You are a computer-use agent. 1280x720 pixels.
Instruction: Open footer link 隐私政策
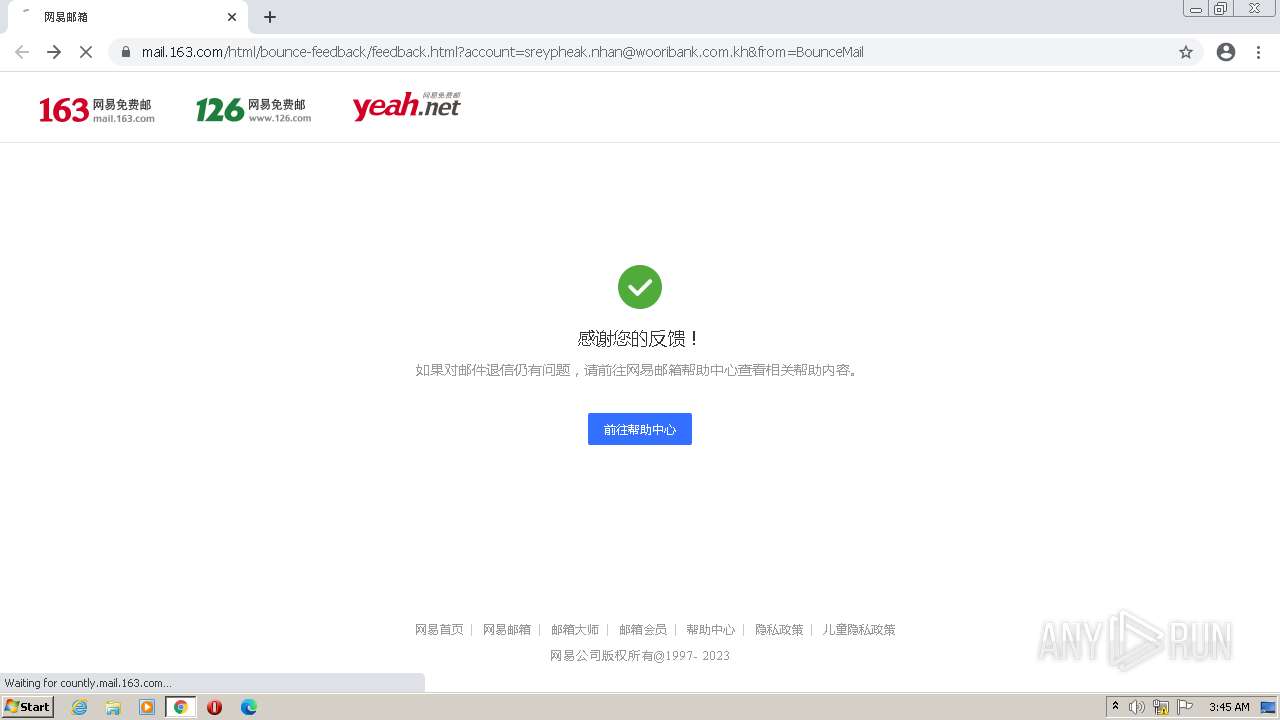[x=779, y=630]
